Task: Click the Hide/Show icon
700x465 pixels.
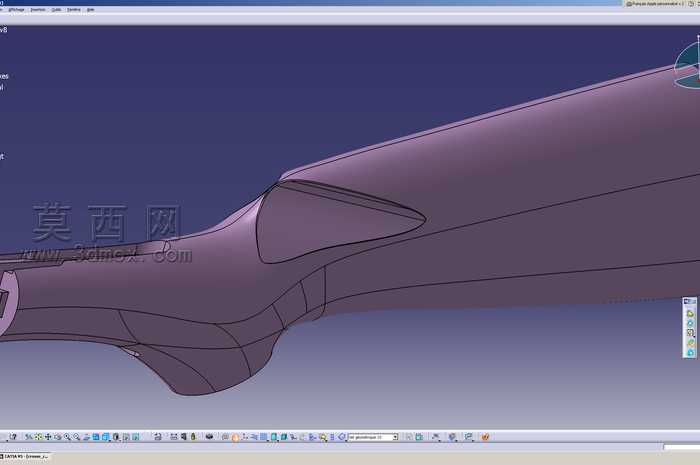Action: (x=126, y=437)
